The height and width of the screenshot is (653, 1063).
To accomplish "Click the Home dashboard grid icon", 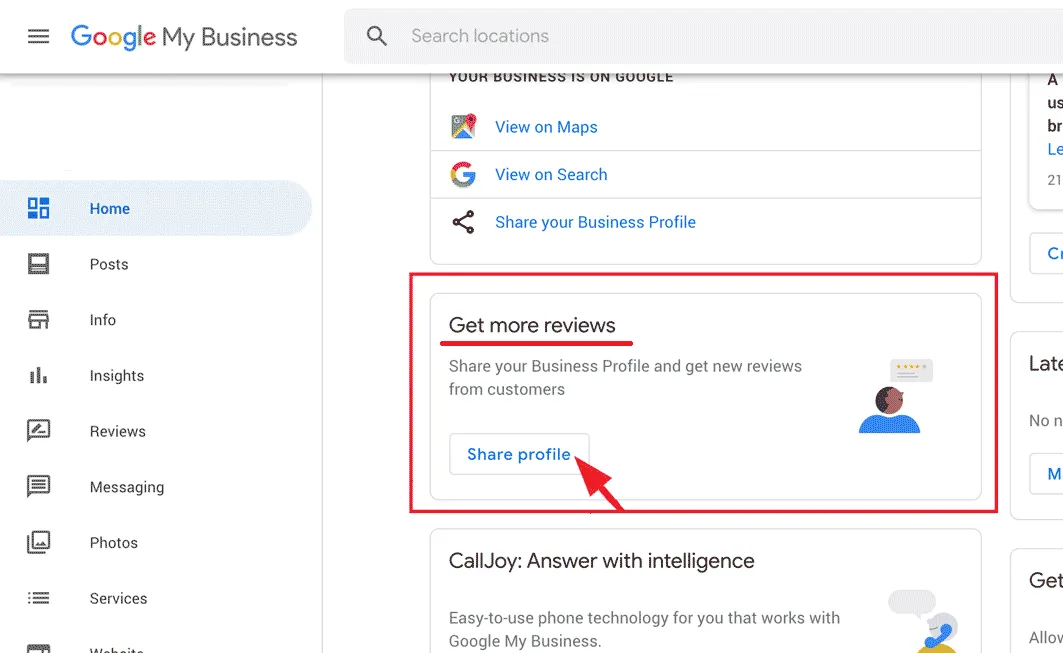I will click(38, 208).
